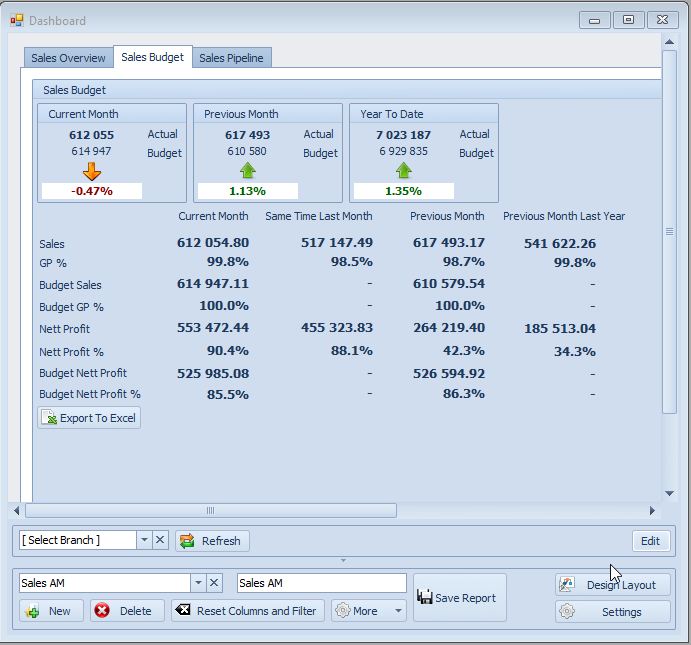
Task: Switch to the Sales Pipeline tab
Action: click(231, 58)
